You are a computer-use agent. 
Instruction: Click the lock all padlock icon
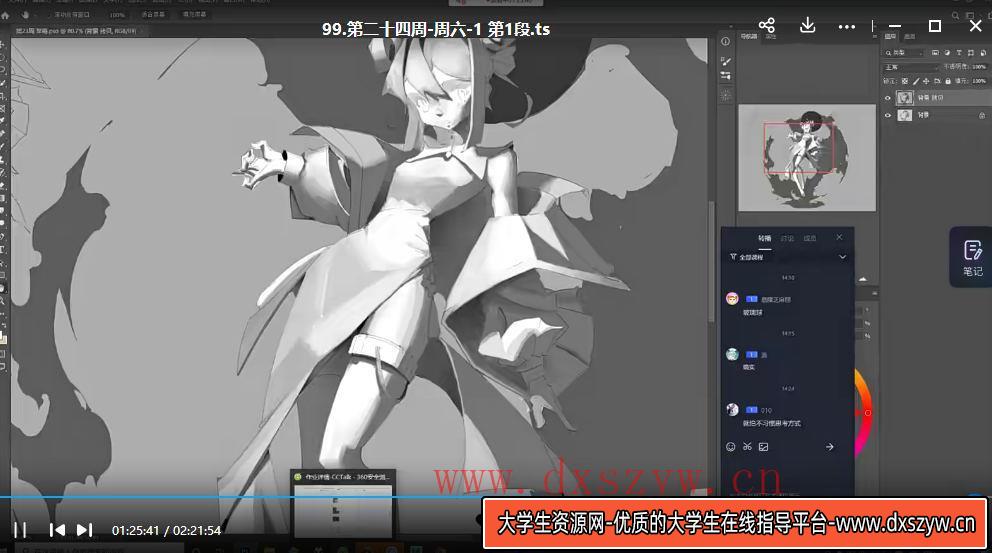coord(948,81)
